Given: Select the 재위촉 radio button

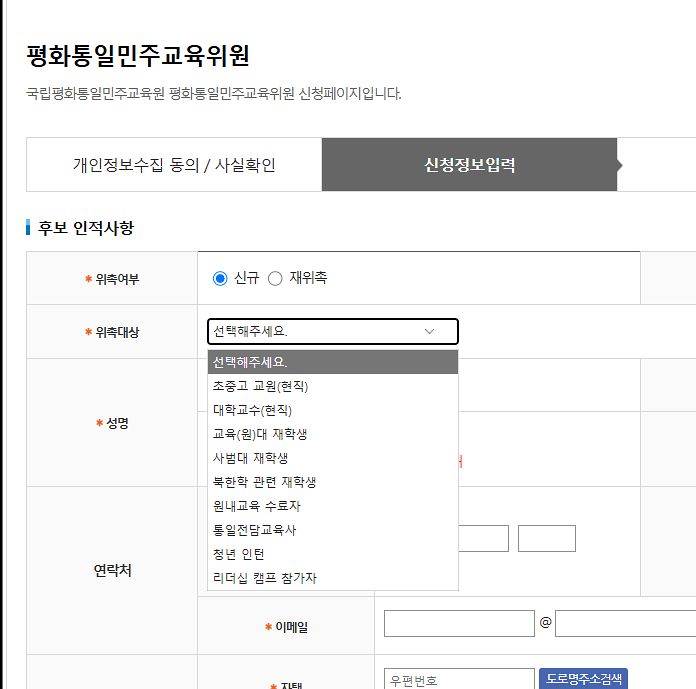Looking at the screenshot, I should coord(275,278).
